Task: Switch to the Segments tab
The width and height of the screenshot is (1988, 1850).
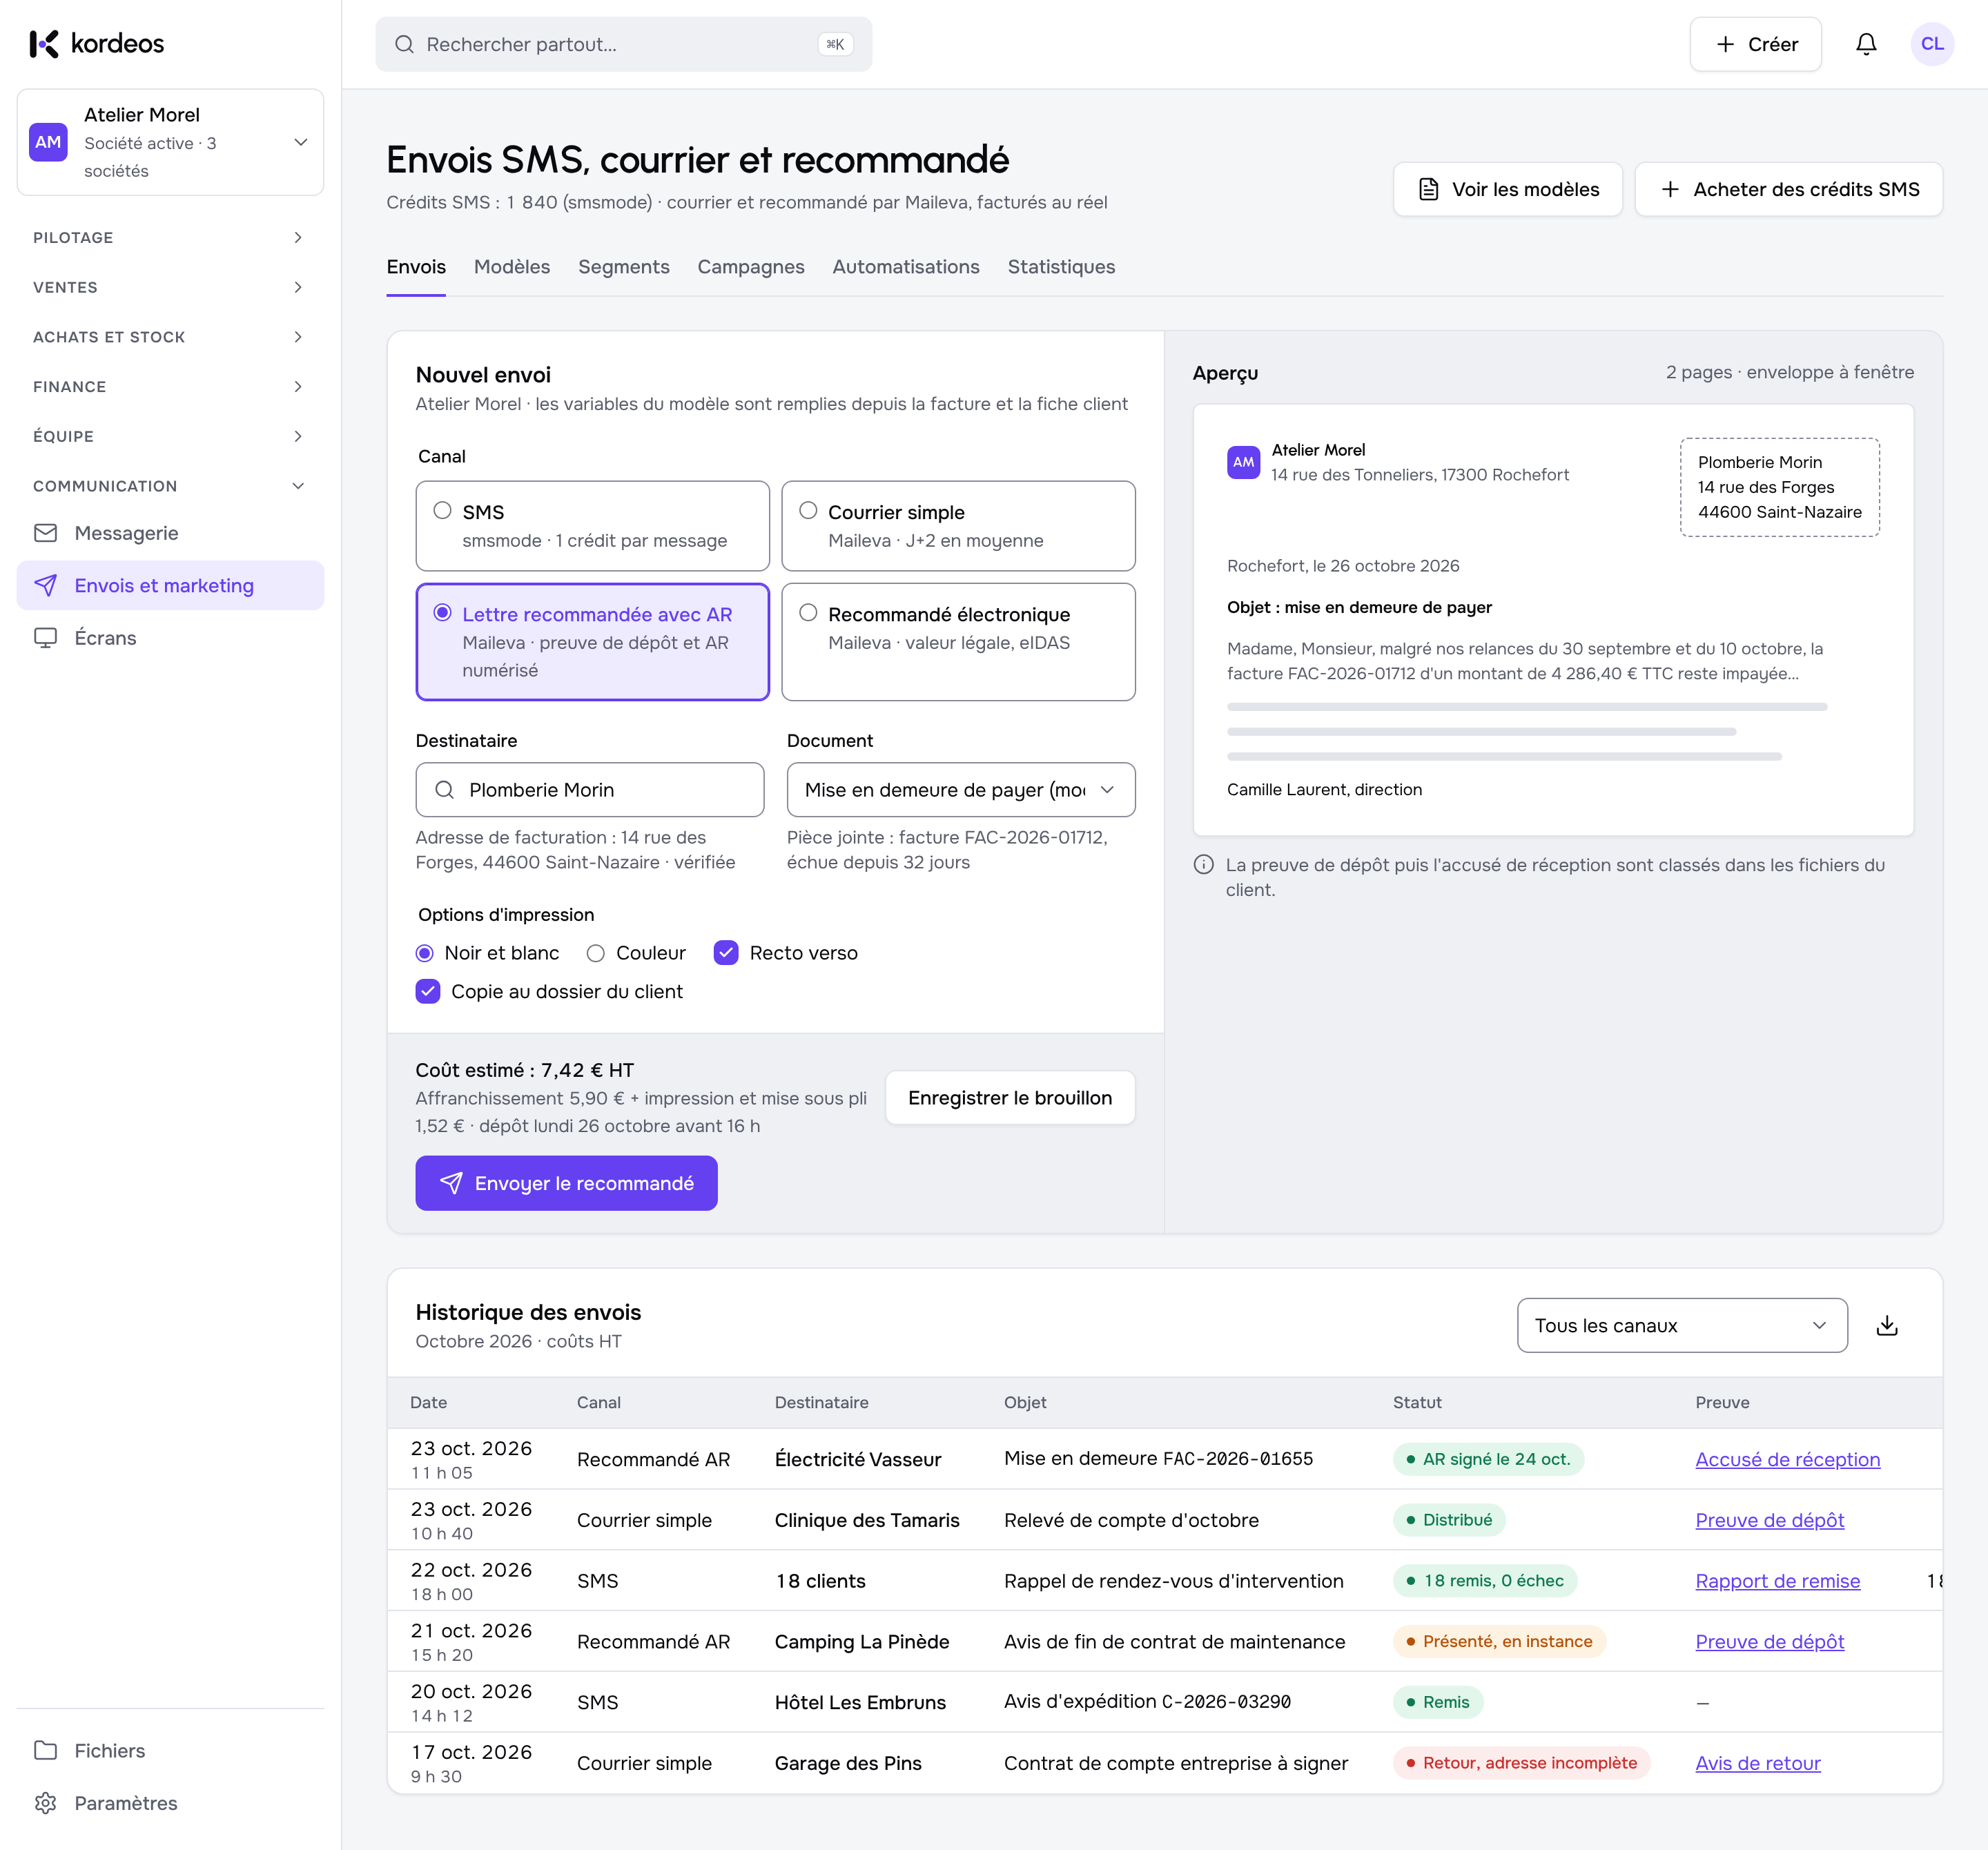Action: click(x=624, y=267)
